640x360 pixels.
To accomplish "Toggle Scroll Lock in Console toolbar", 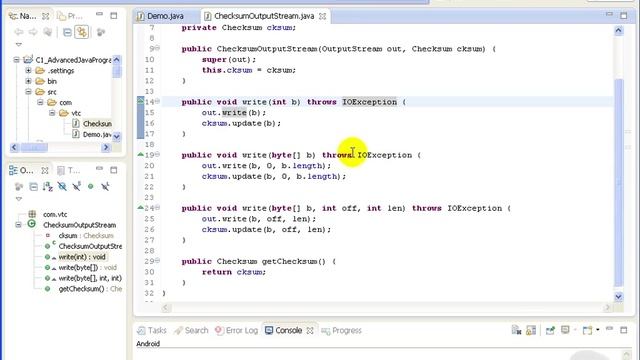I will pyautogui.click(x=531, y=330).
